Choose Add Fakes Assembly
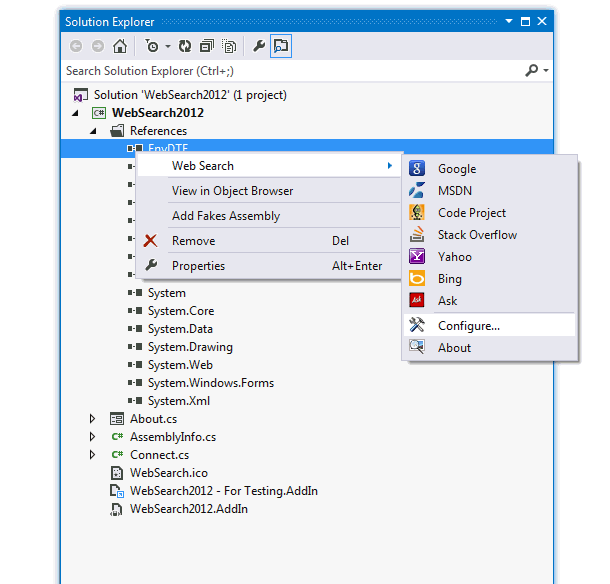 click(268, 216)
